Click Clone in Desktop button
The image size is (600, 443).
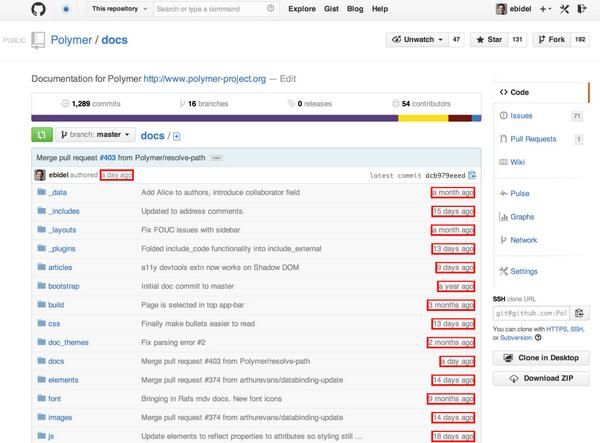[x=541, y=358]
